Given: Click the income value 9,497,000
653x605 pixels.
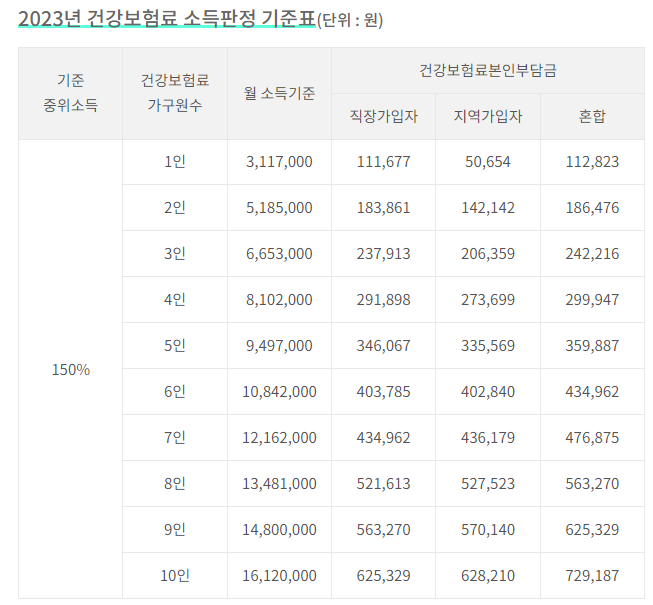Looking at the screenshot, I should click(279, 346).
